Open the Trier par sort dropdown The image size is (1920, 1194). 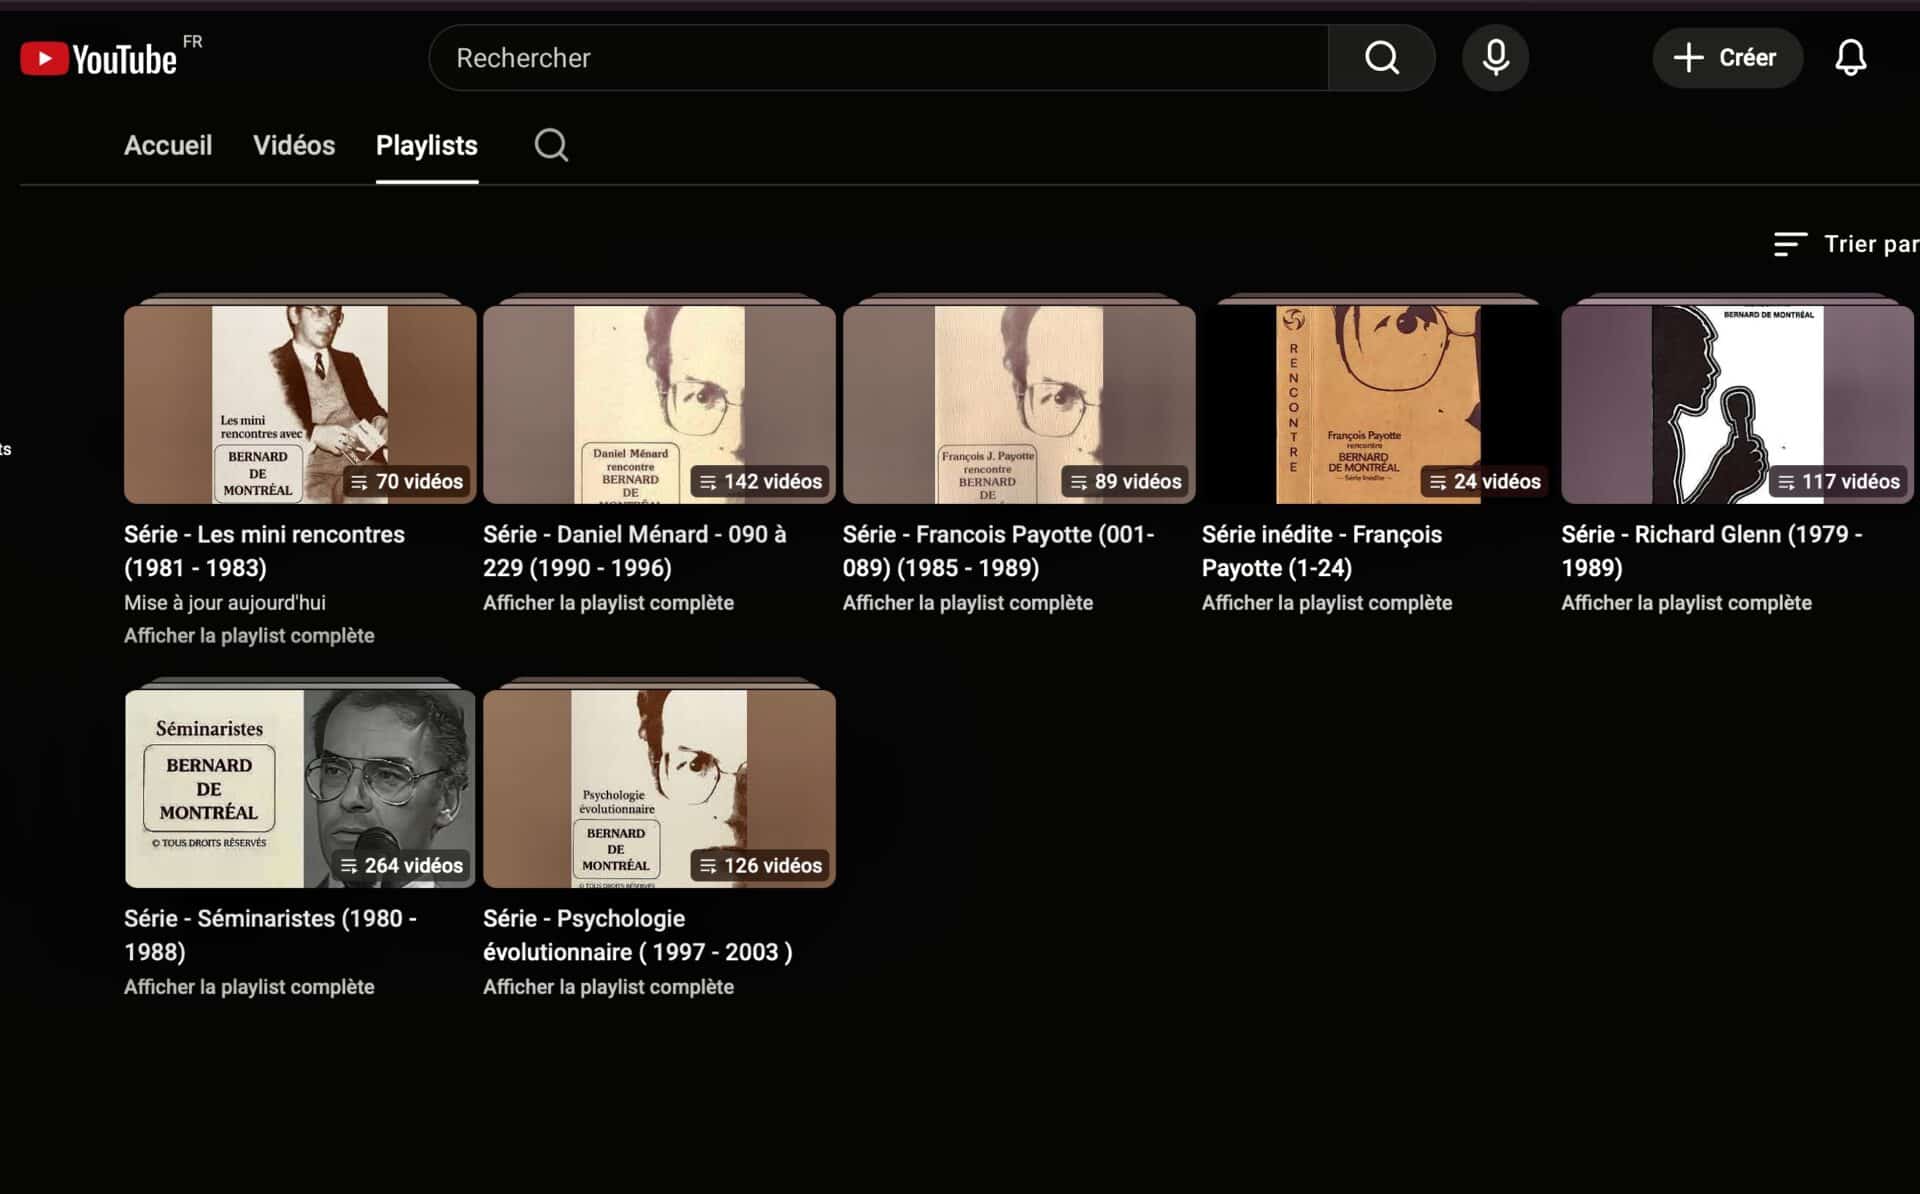tap(1845, 244)
